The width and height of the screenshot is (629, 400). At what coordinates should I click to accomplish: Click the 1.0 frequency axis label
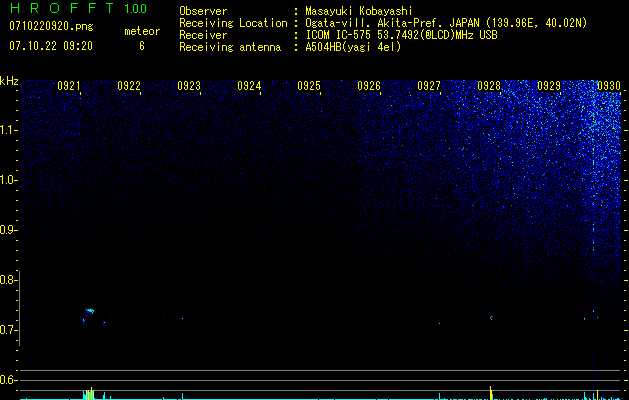[x=8, y=180]
